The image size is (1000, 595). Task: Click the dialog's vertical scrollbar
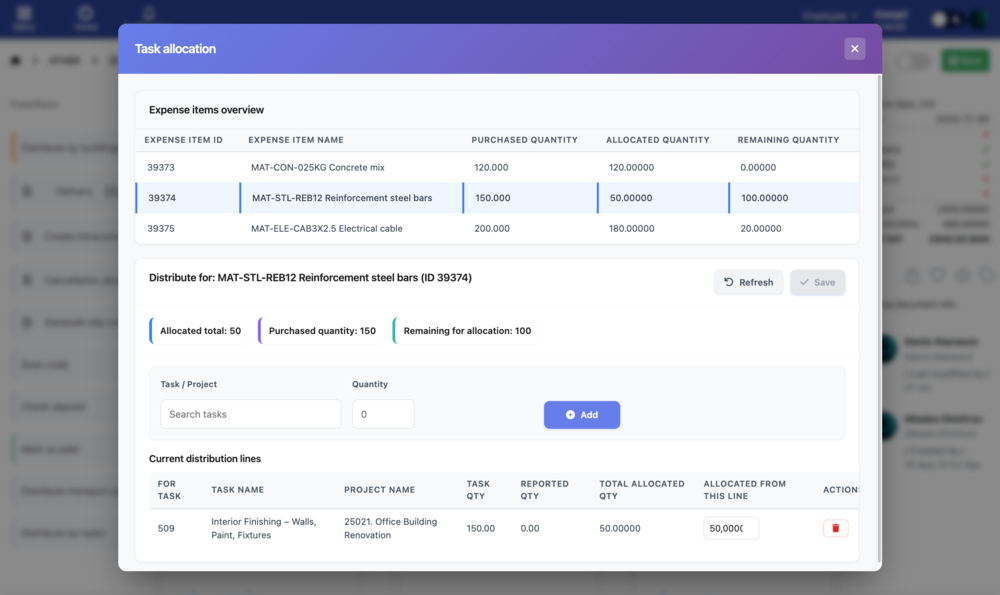click(x=878, y=320)
